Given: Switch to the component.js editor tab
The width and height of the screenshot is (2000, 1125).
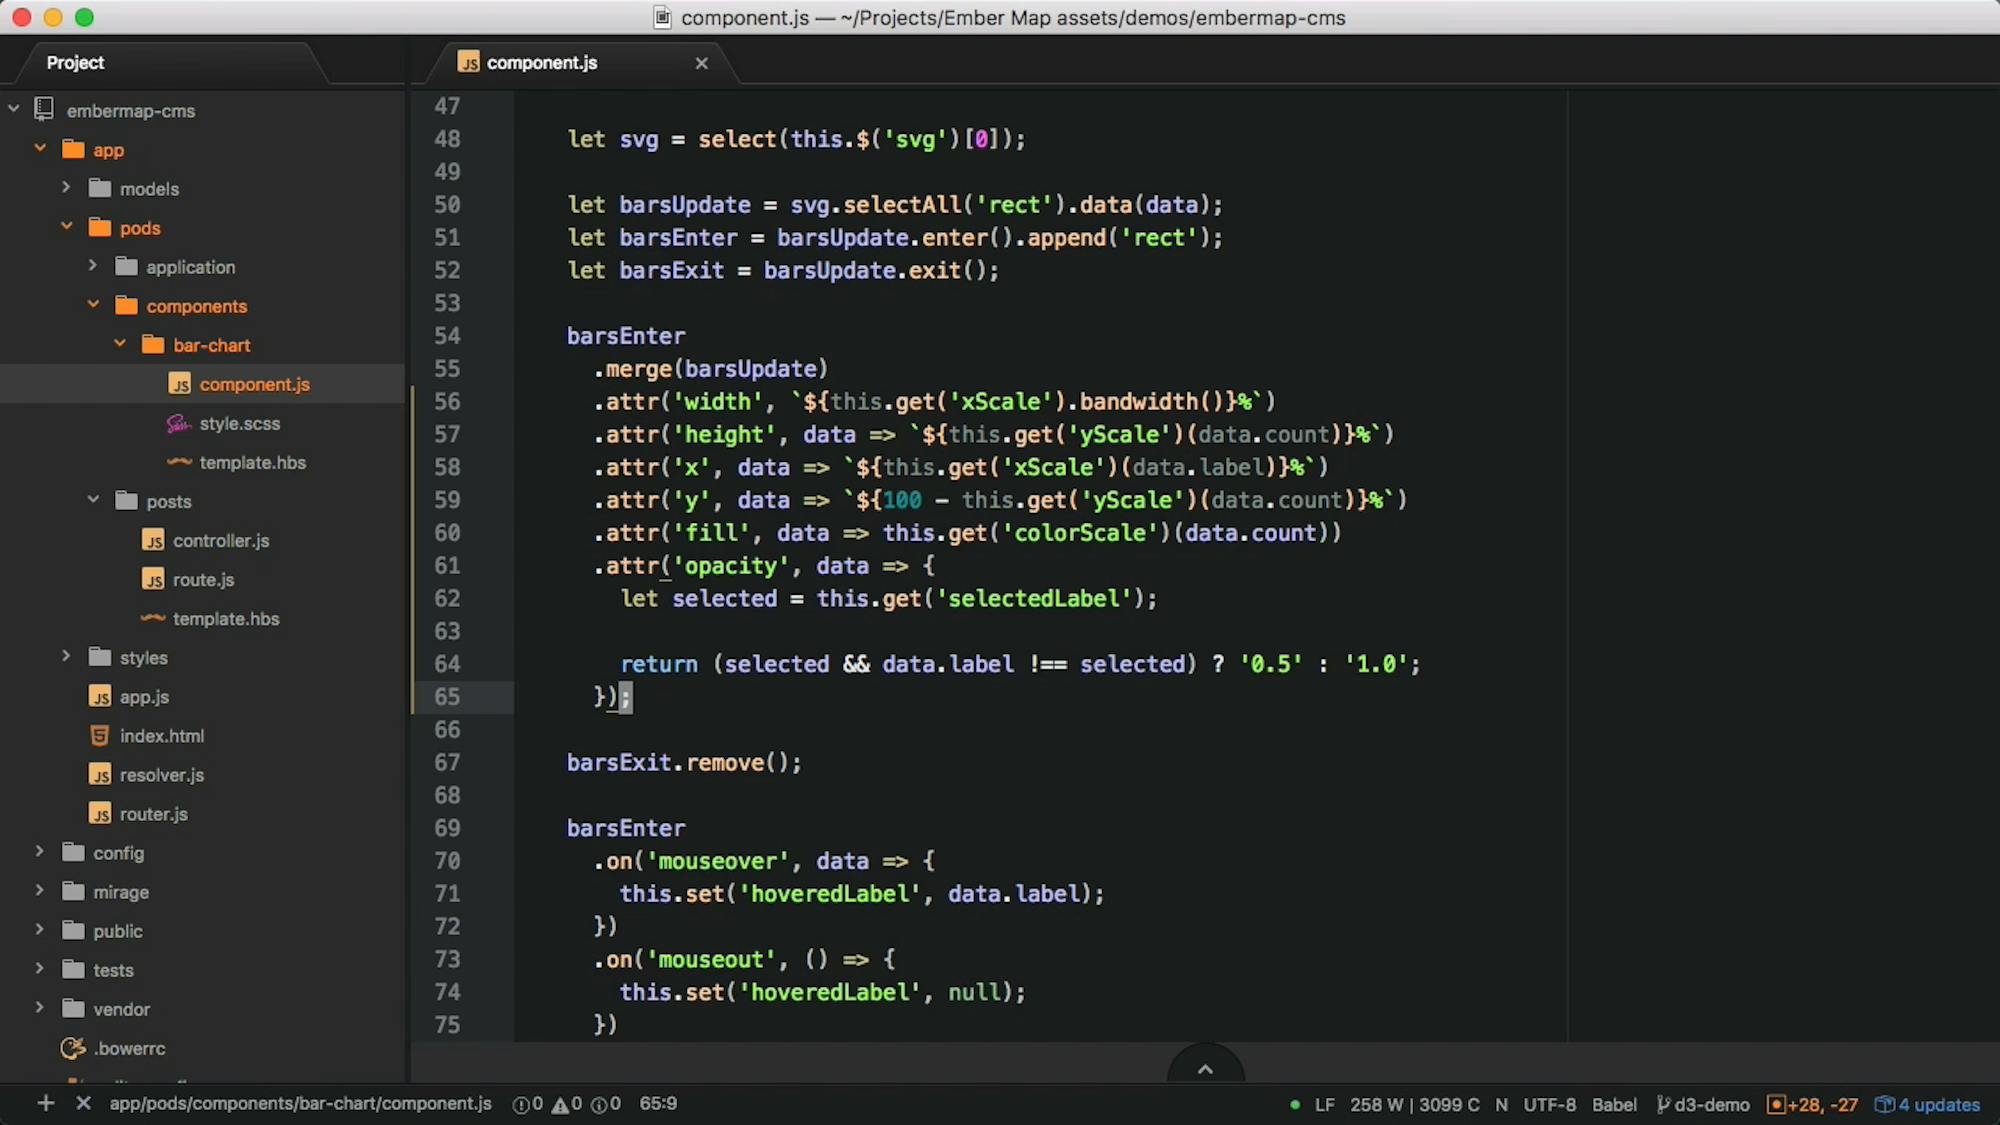Looking at the screenshot, I should 541,62.
